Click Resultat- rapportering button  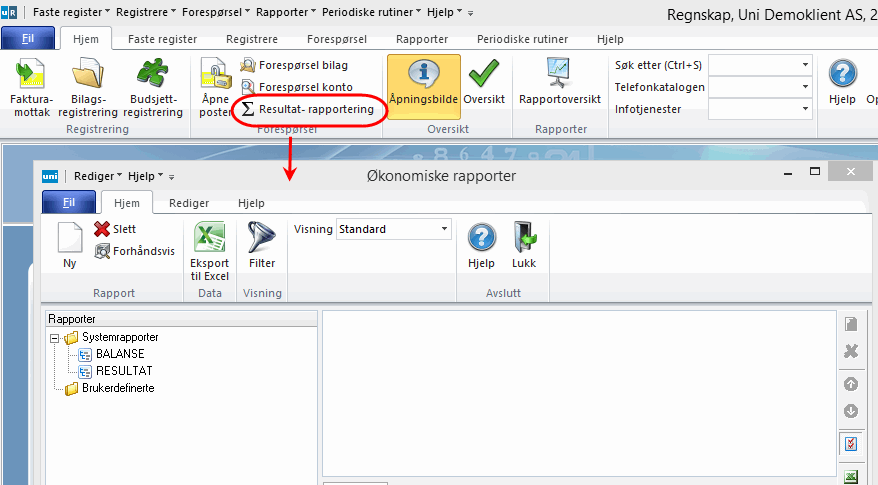[308, 109]
